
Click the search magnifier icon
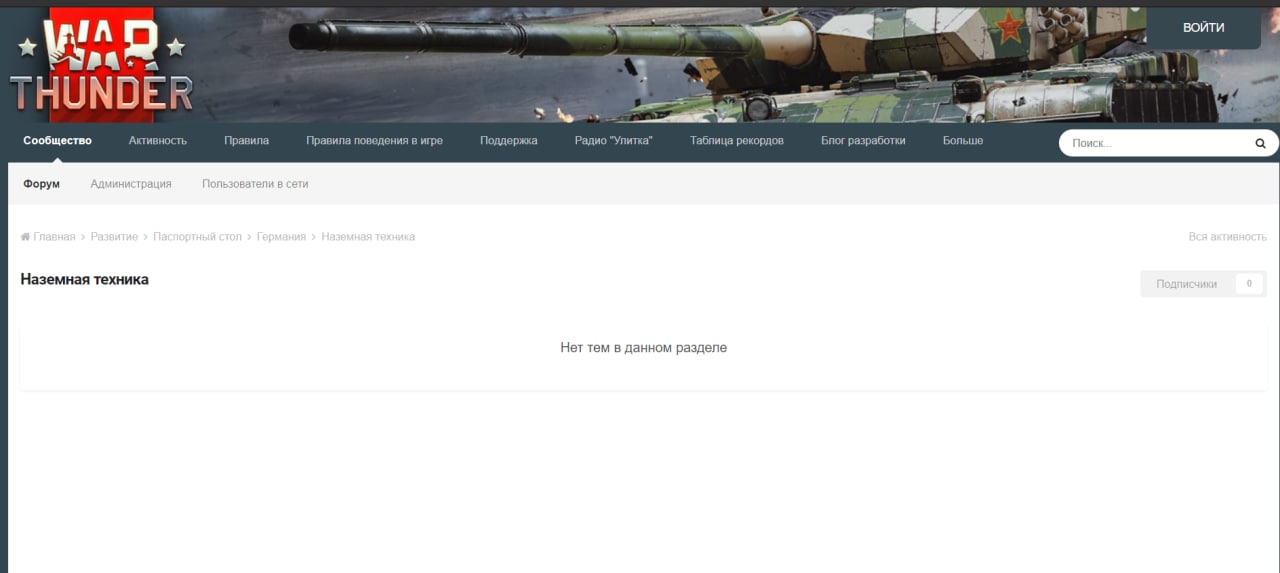coord(1260,143)
